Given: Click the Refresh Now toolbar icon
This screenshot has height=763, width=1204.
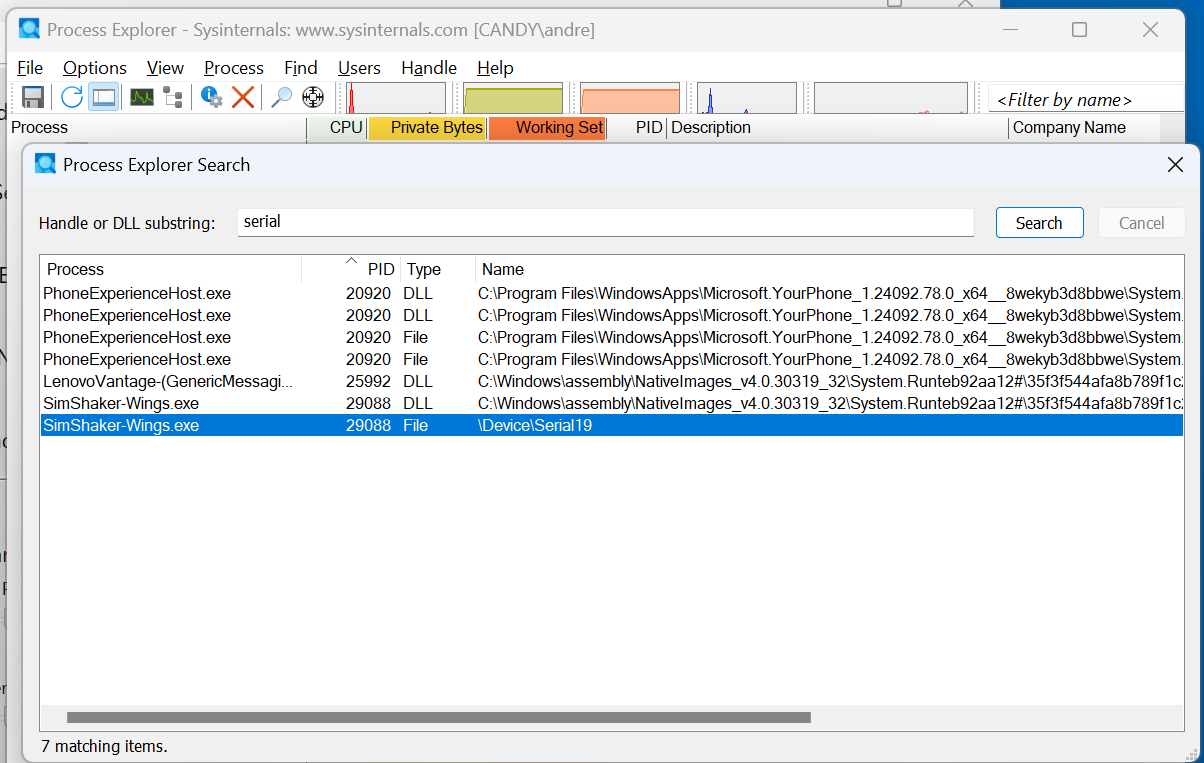Looking at the screenshot, I should coord(72,97).
